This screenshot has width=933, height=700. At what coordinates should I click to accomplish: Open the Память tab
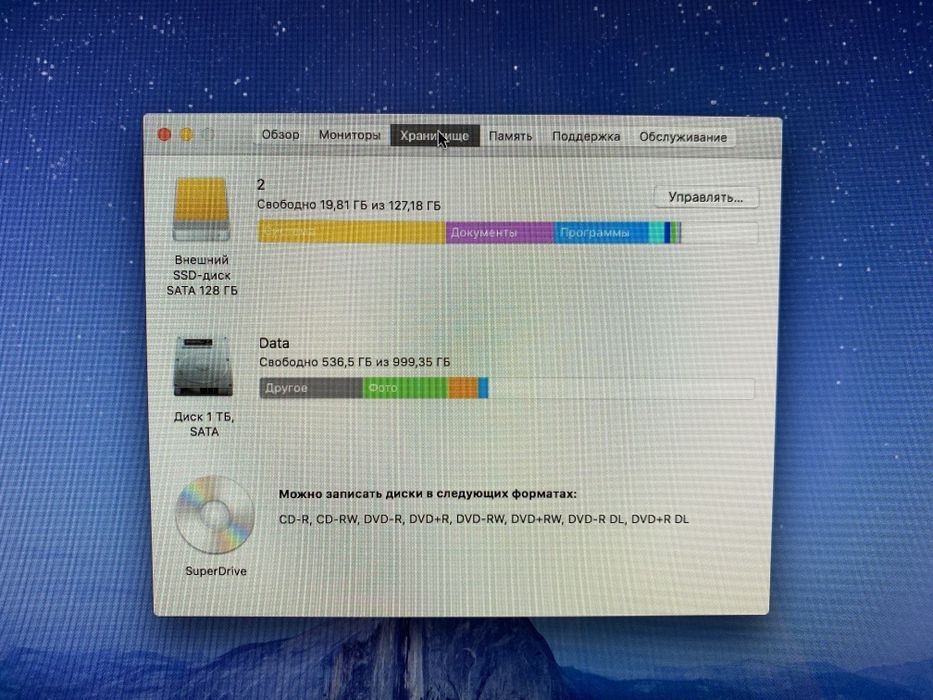click(510, 136)
